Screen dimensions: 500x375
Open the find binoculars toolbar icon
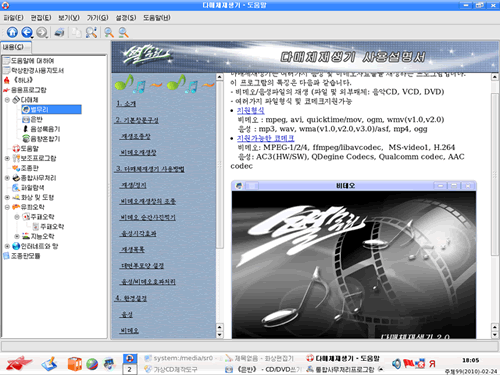(91, 32)
